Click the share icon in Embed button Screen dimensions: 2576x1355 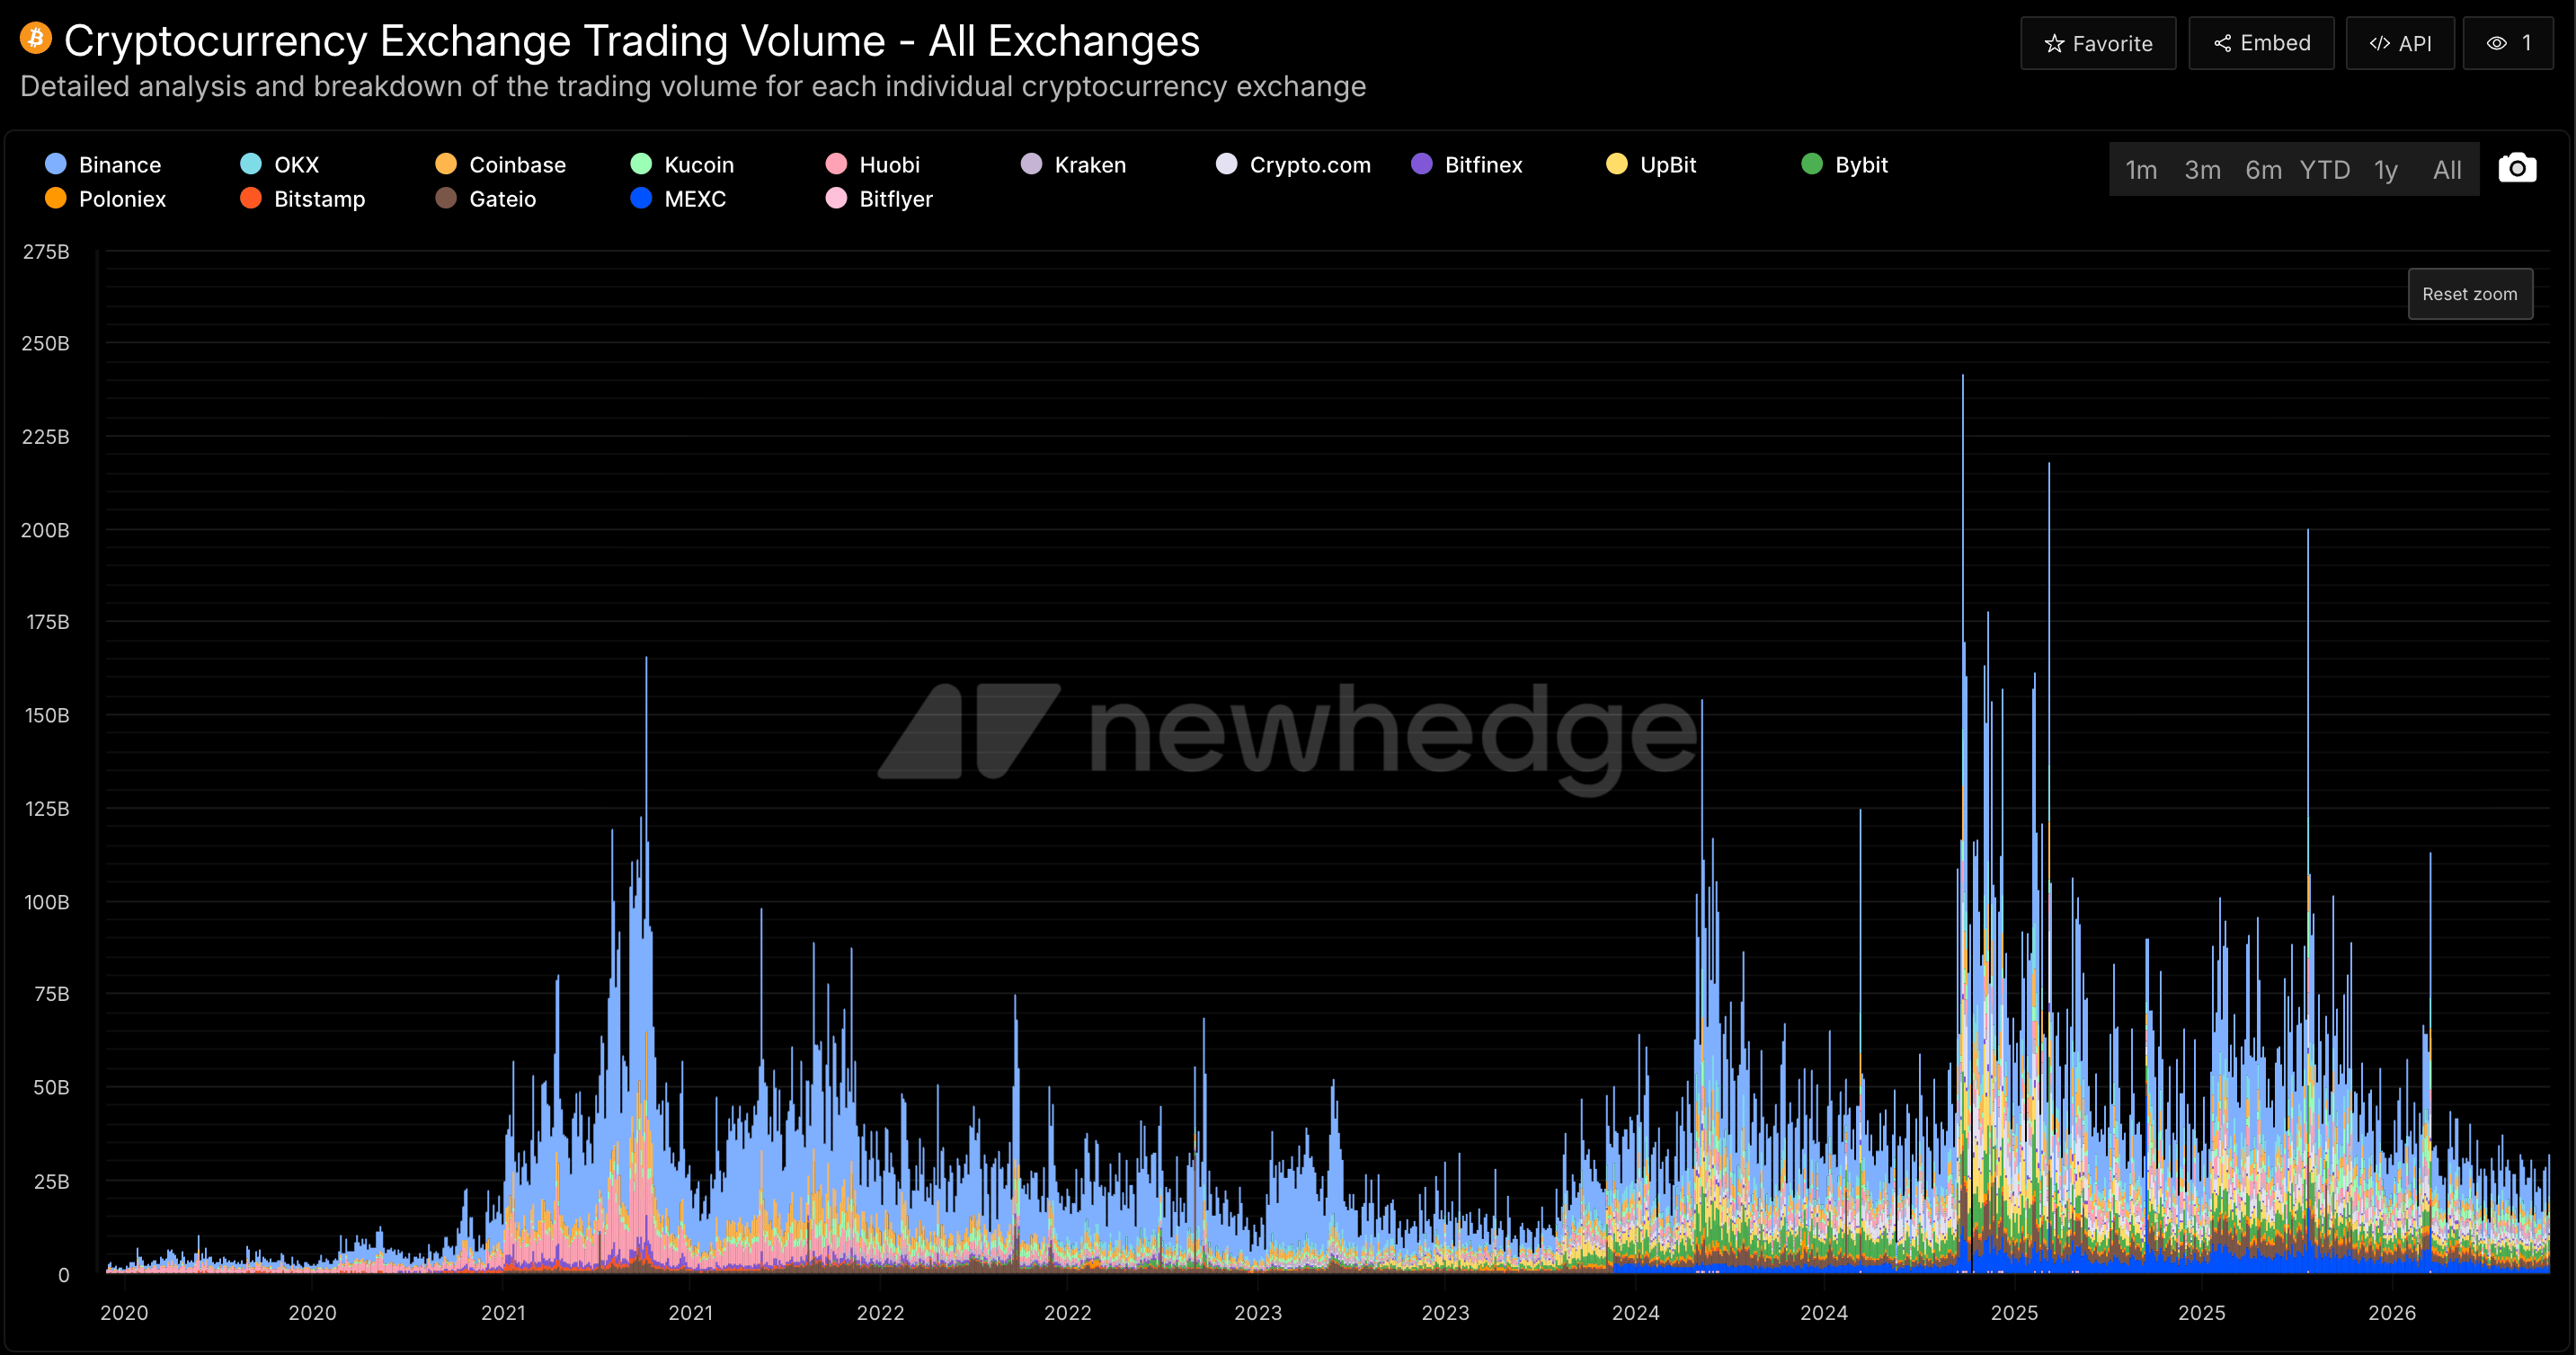[2222, 43]
